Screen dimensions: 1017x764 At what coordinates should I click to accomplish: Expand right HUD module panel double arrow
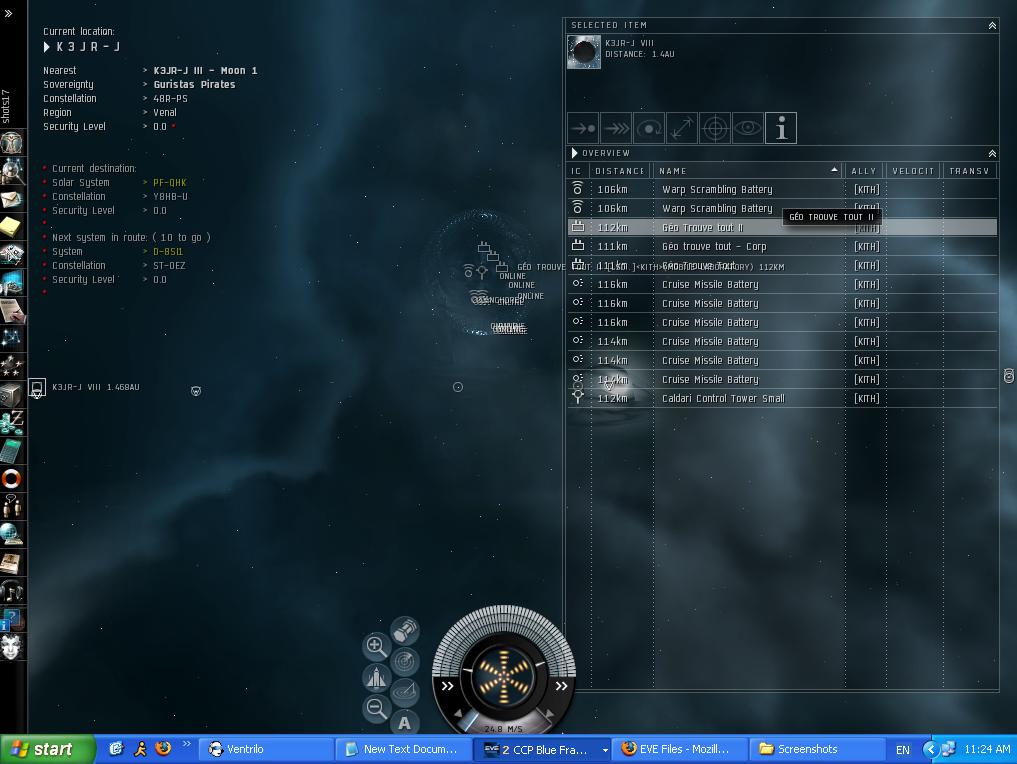pos(562,686)
